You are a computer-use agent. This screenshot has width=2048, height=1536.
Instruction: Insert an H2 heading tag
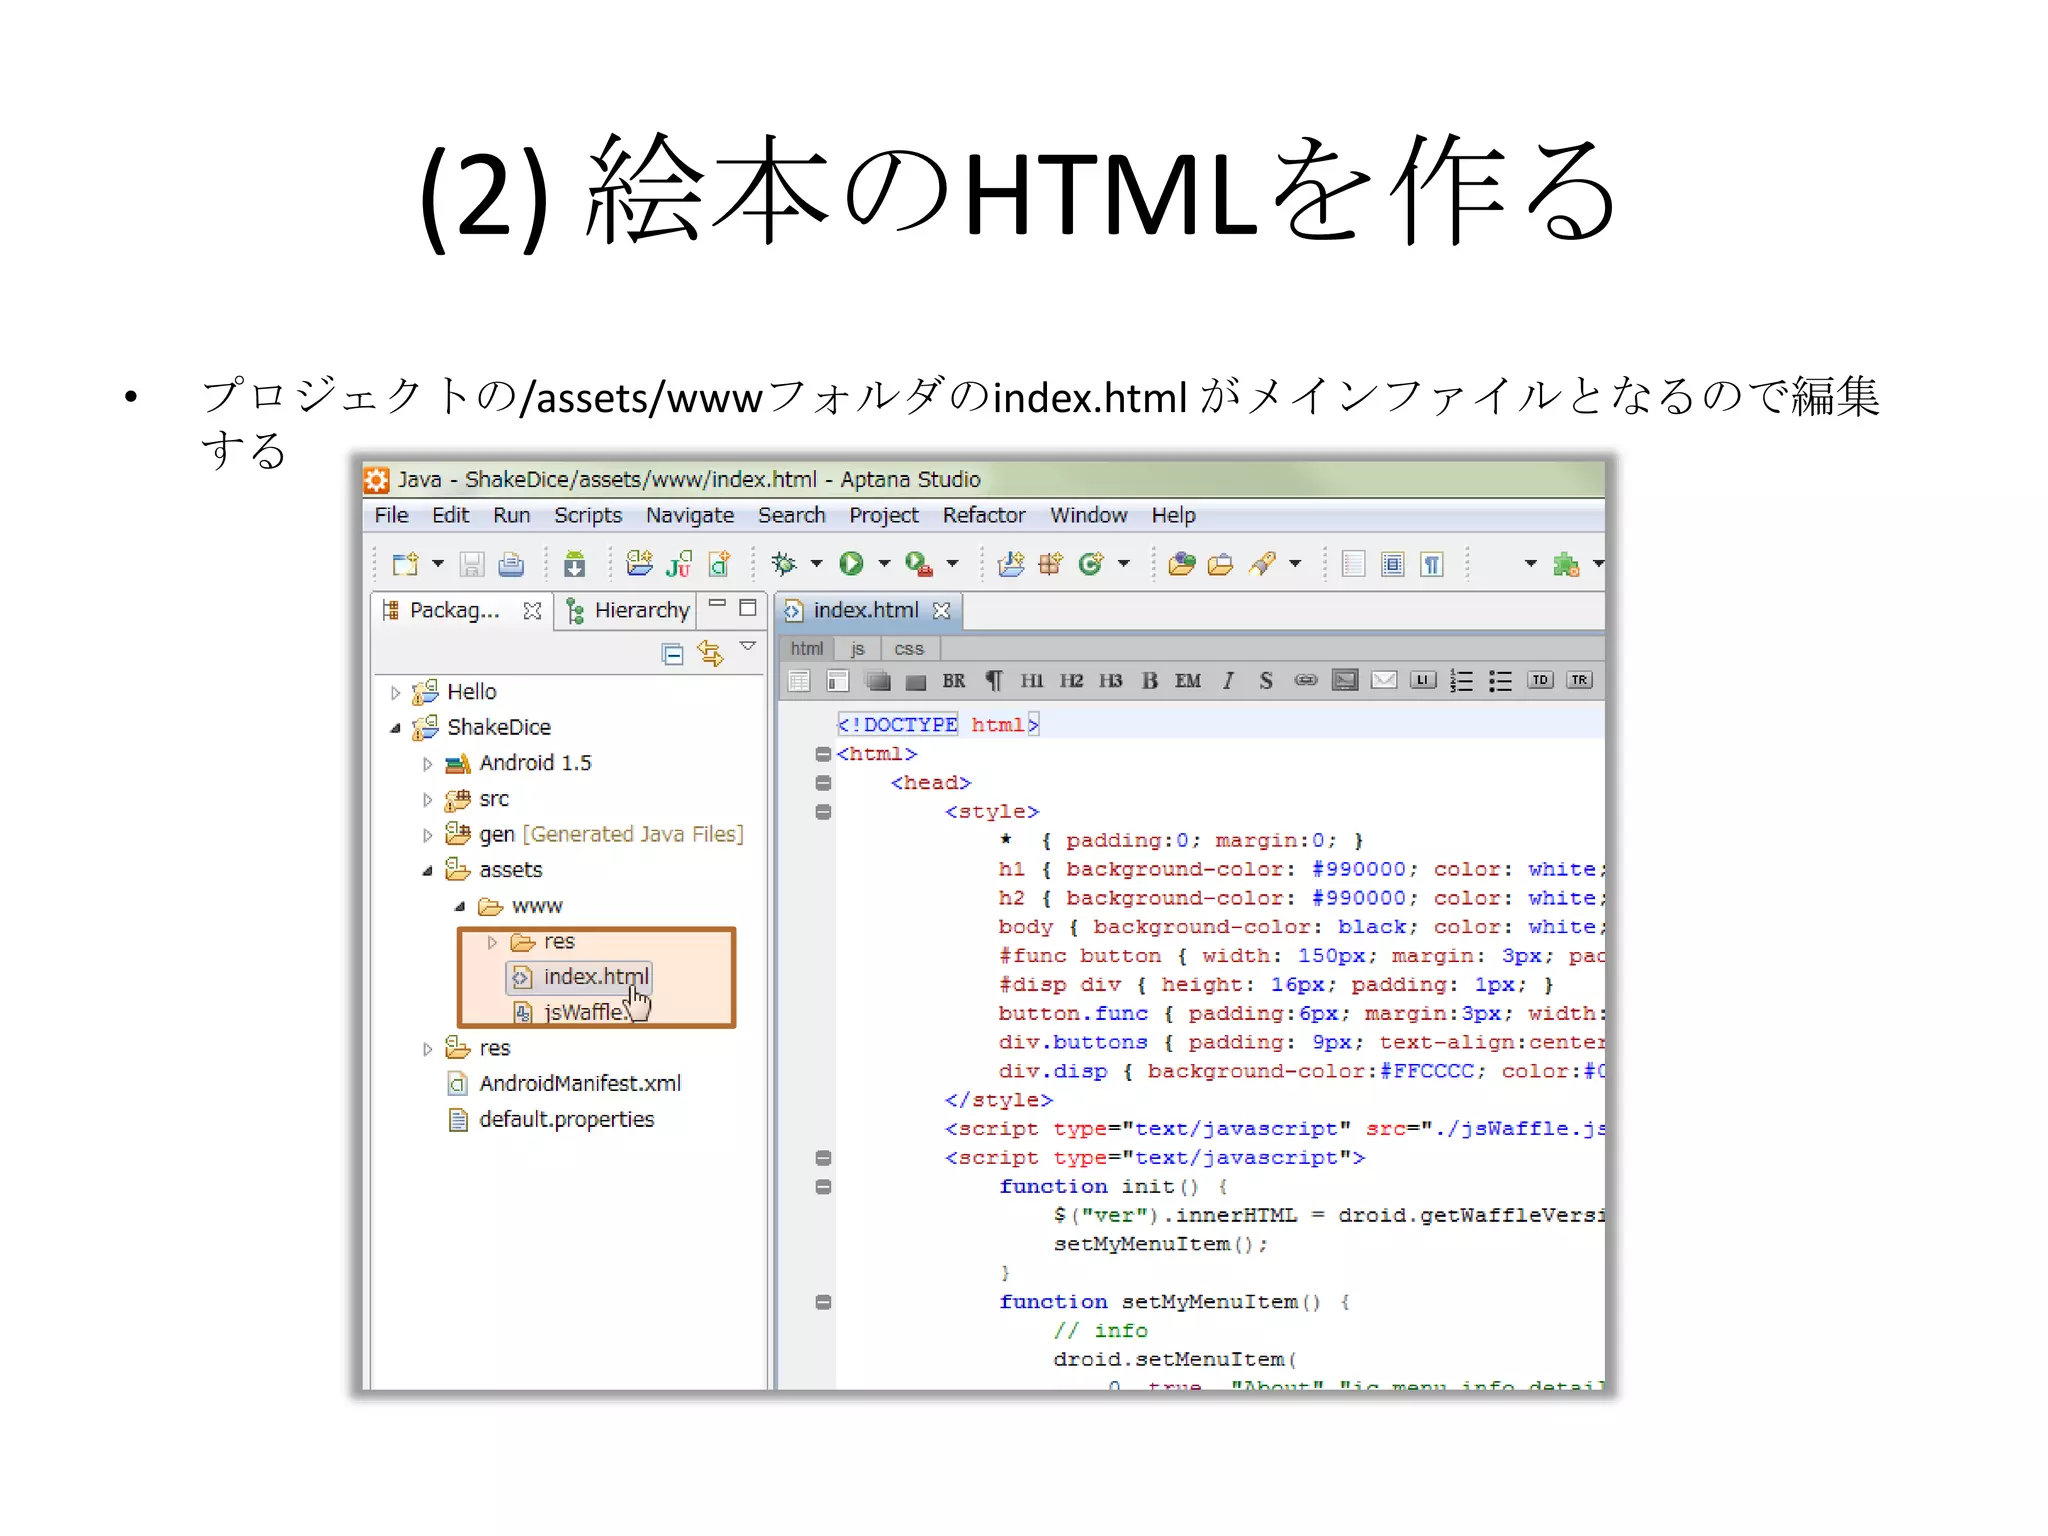coord(1071,681)
